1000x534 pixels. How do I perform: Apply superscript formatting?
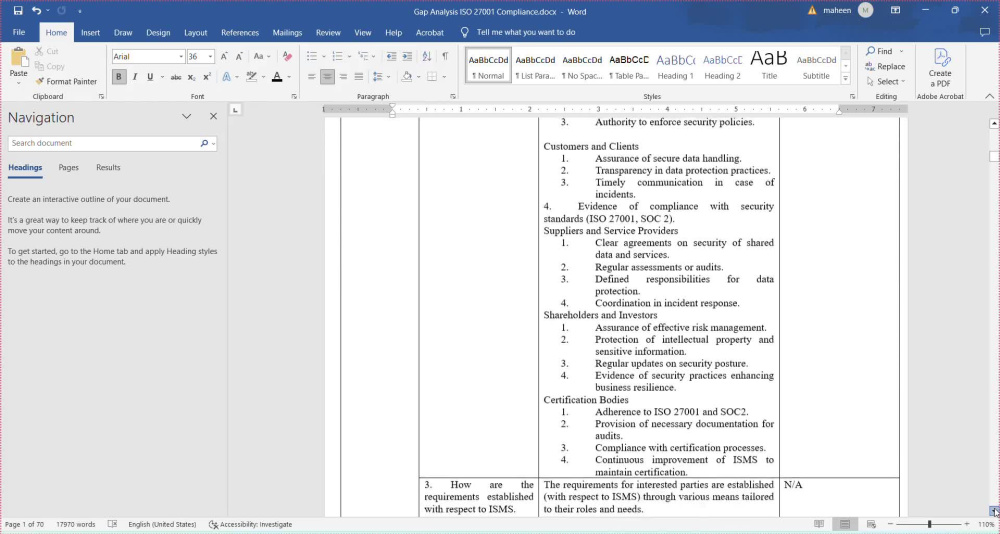coord(207,77)
